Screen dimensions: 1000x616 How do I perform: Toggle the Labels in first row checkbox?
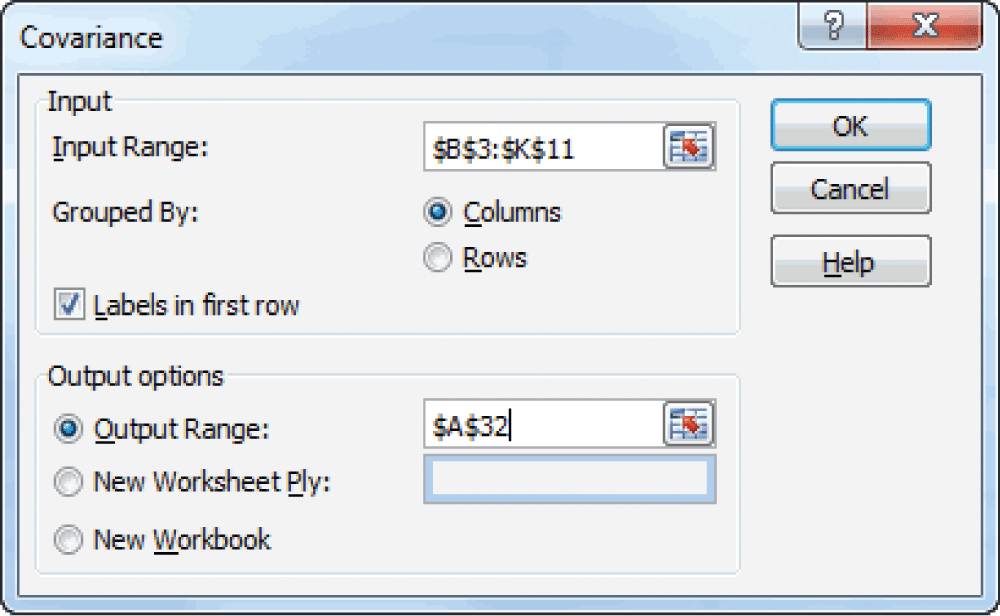click(x=69, y=305)
